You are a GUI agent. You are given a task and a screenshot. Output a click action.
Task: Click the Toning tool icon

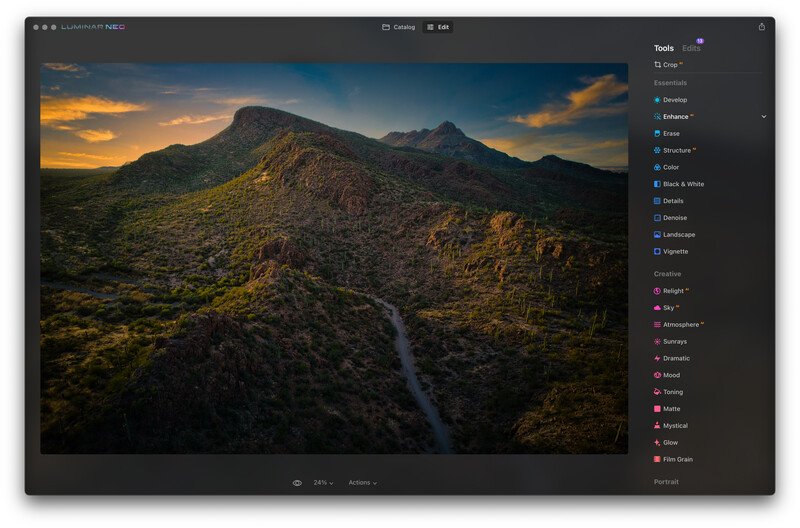657,392
